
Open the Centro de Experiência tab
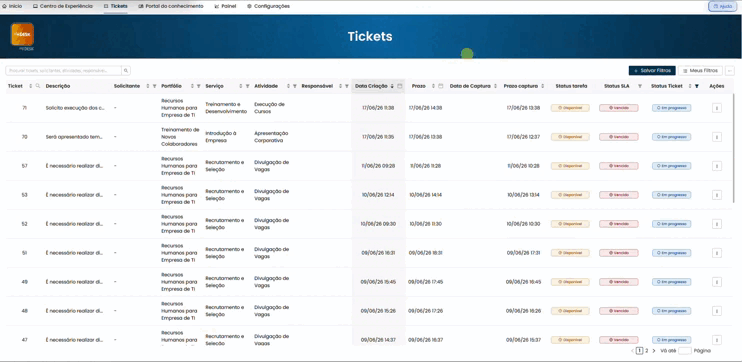click(63, 6)
